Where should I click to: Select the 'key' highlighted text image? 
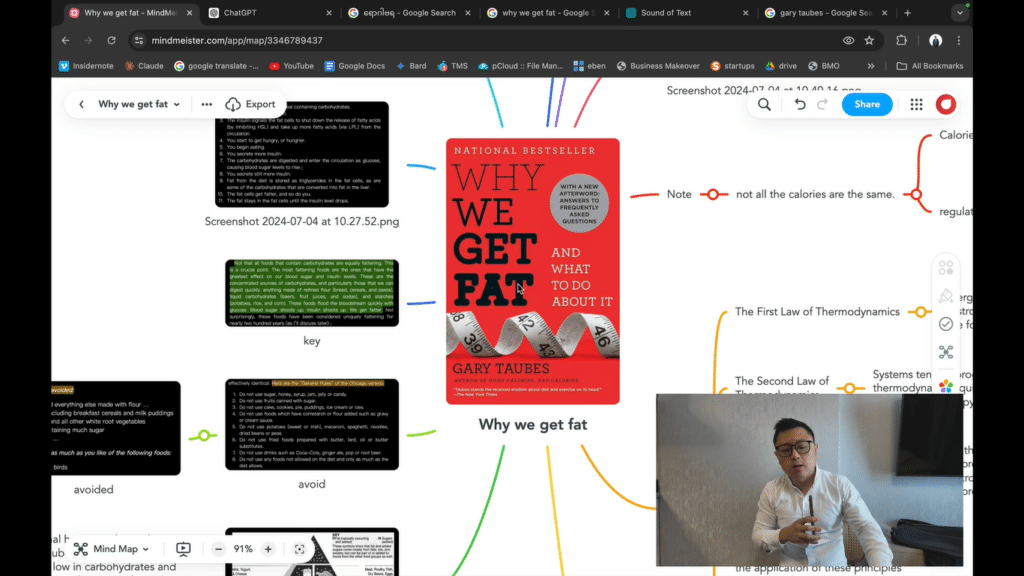click(x=312, y=293)
